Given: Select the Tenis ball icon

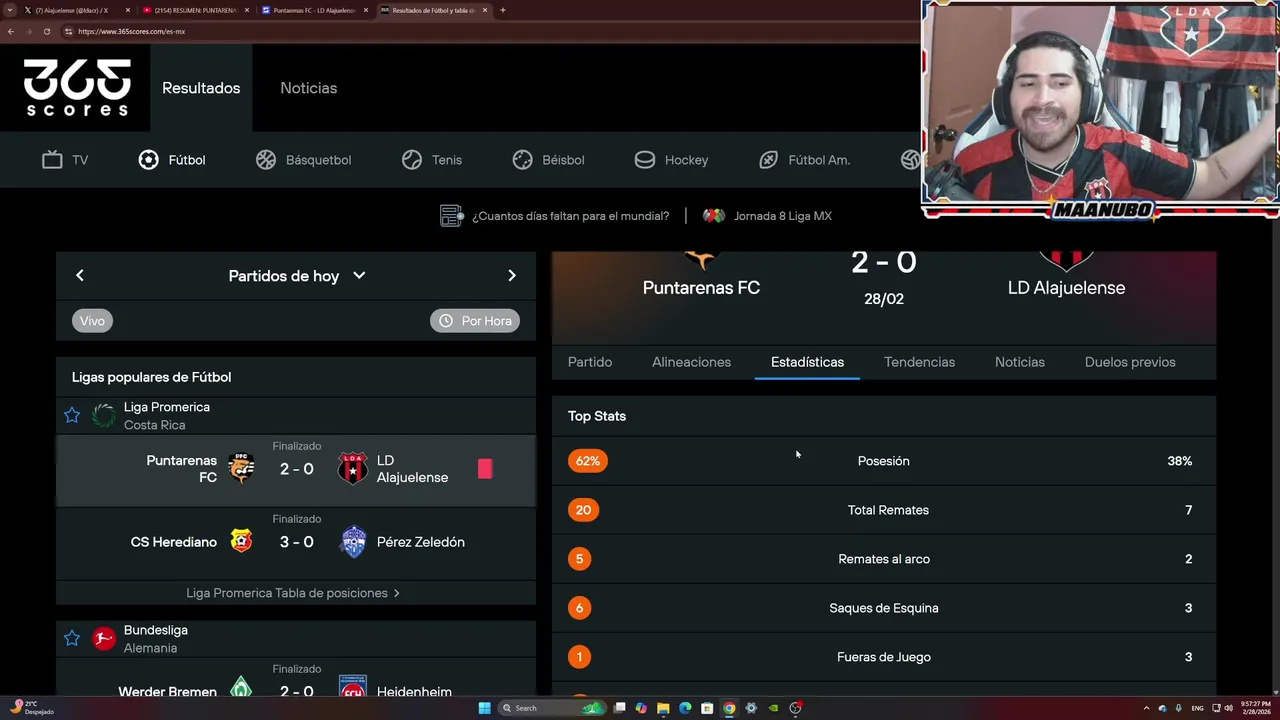Looking at the screenshot, I should (x=412, y=160).
